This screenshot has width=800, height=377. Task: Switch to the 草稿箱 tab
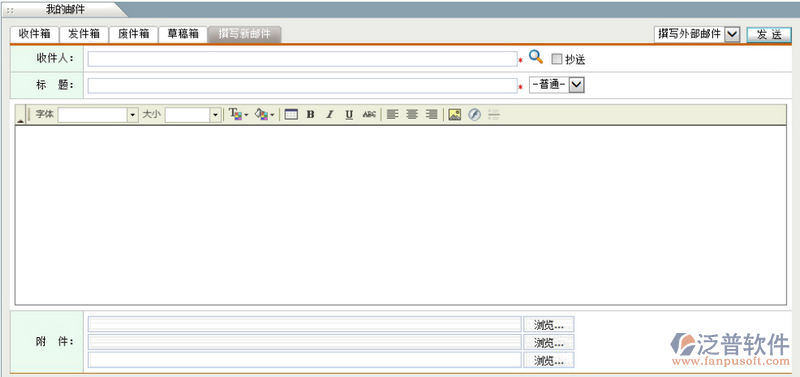183,34
